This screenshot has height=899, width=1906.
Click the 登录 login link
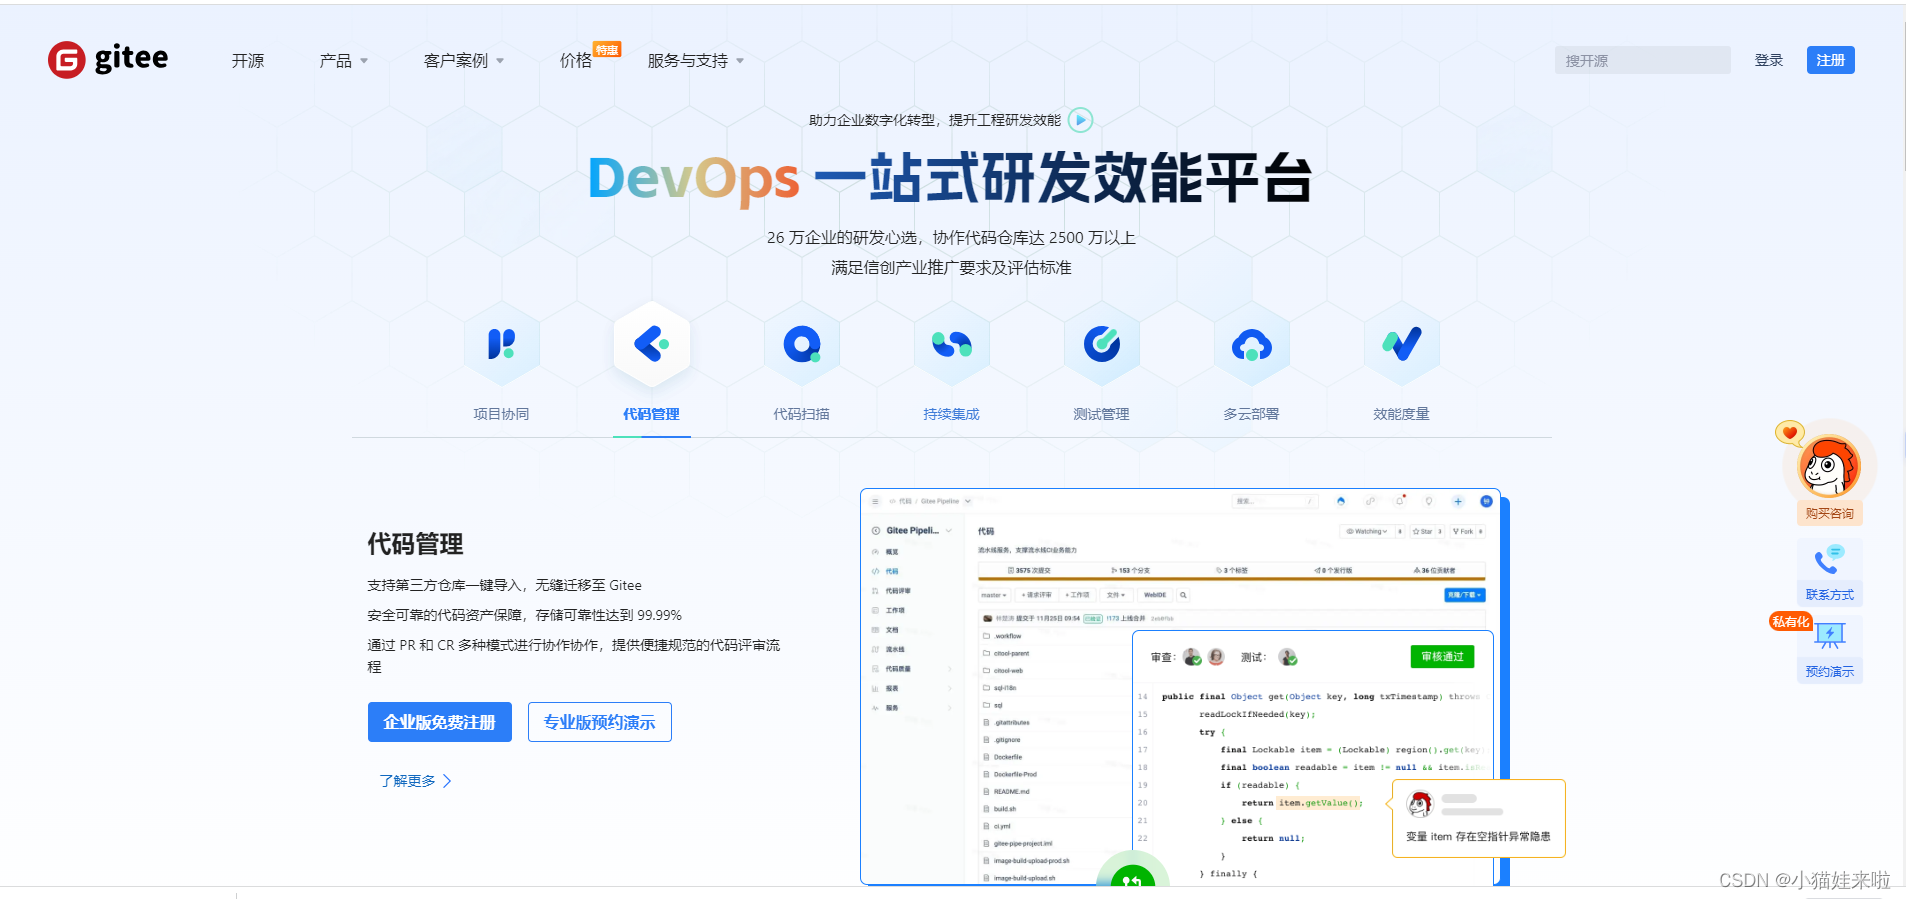click(x=1769, y=60)
